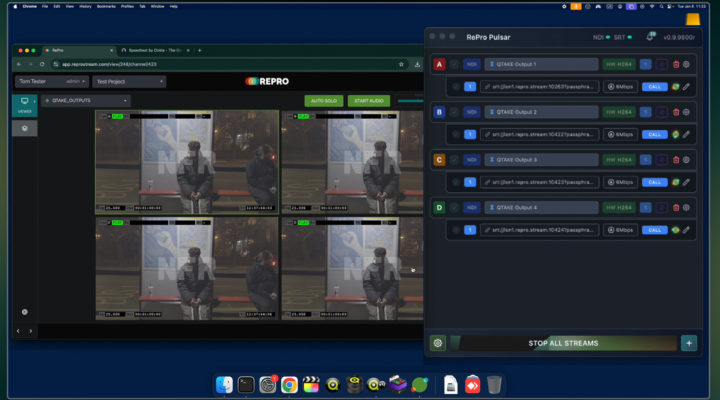Open the QTAKE Output 2 source dropdown
Image resolution: width=720 pixels, height=400 pixels.
tap(541, 113)
